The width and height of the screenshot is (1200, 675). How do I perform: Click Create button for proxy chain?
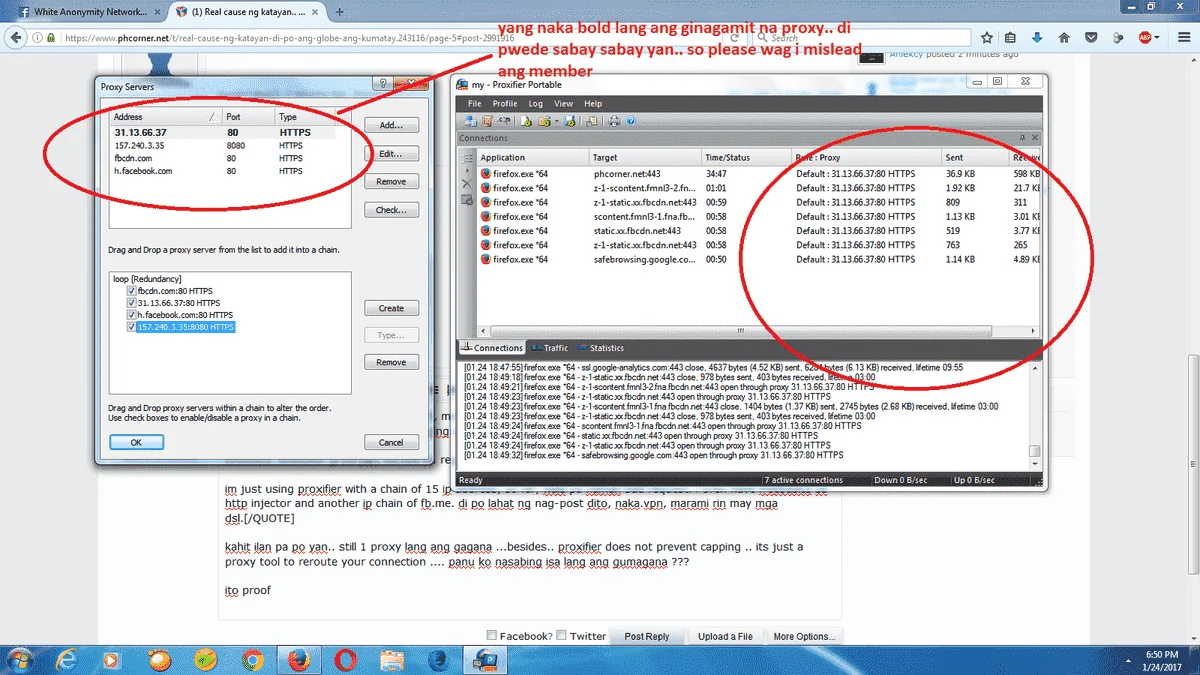pos(391,308)
